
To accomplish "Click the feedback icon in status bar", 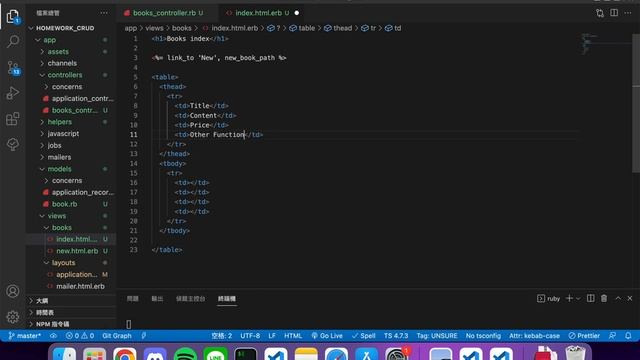I will pyautogui.click(x=612, y=336).
